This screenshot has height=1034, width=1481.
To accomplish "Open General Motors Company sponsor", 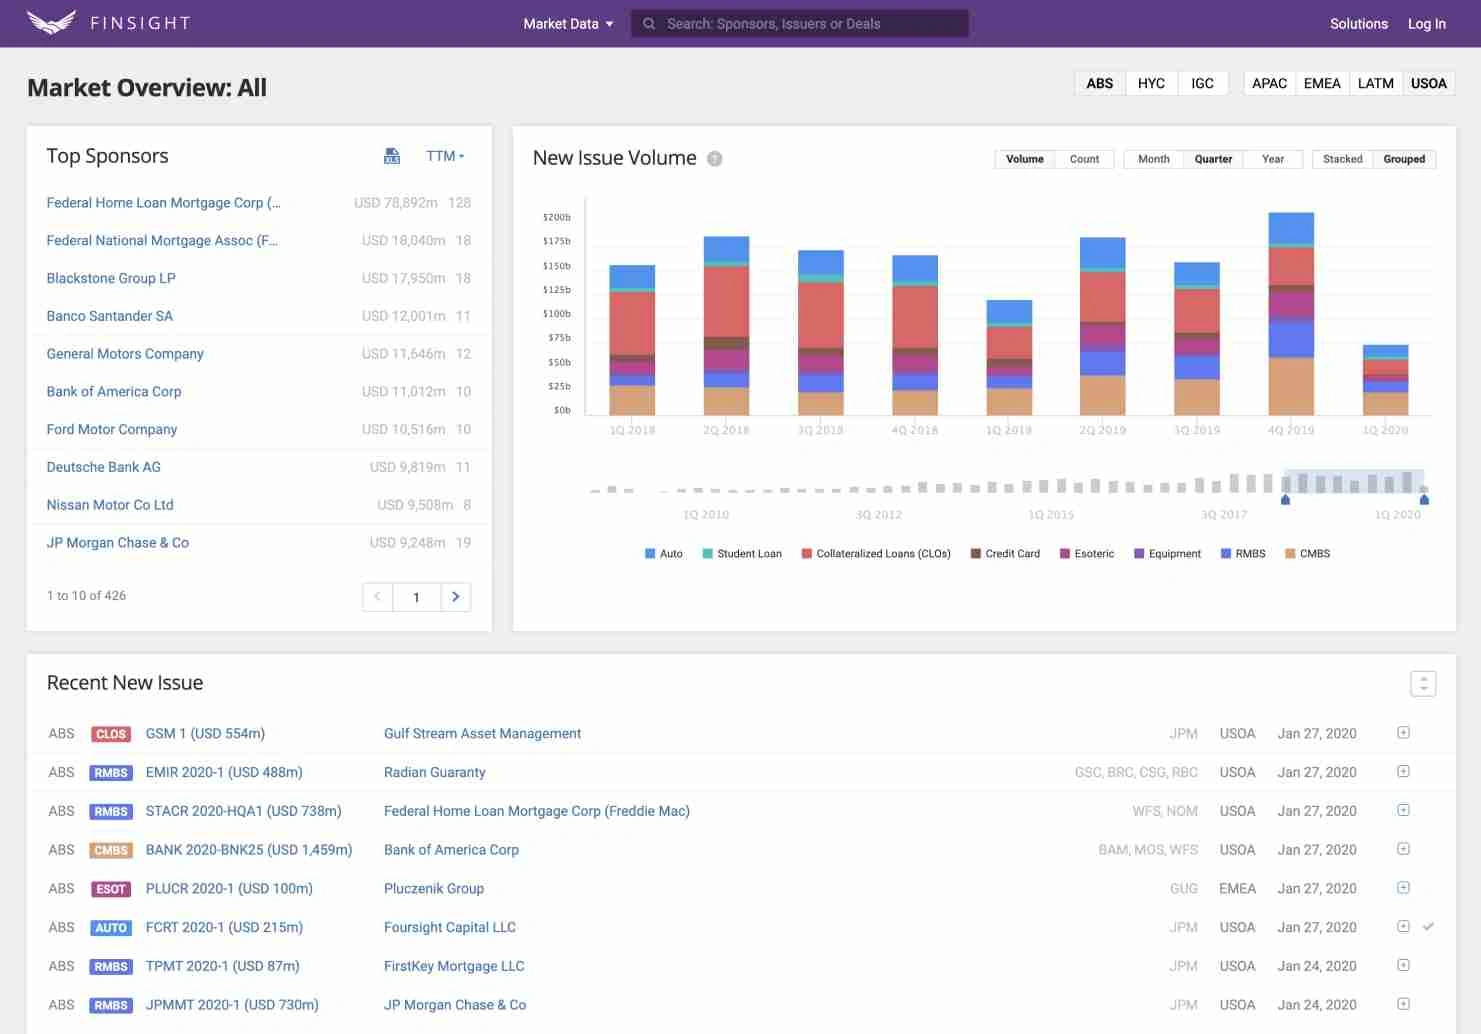I will (125, 354).
